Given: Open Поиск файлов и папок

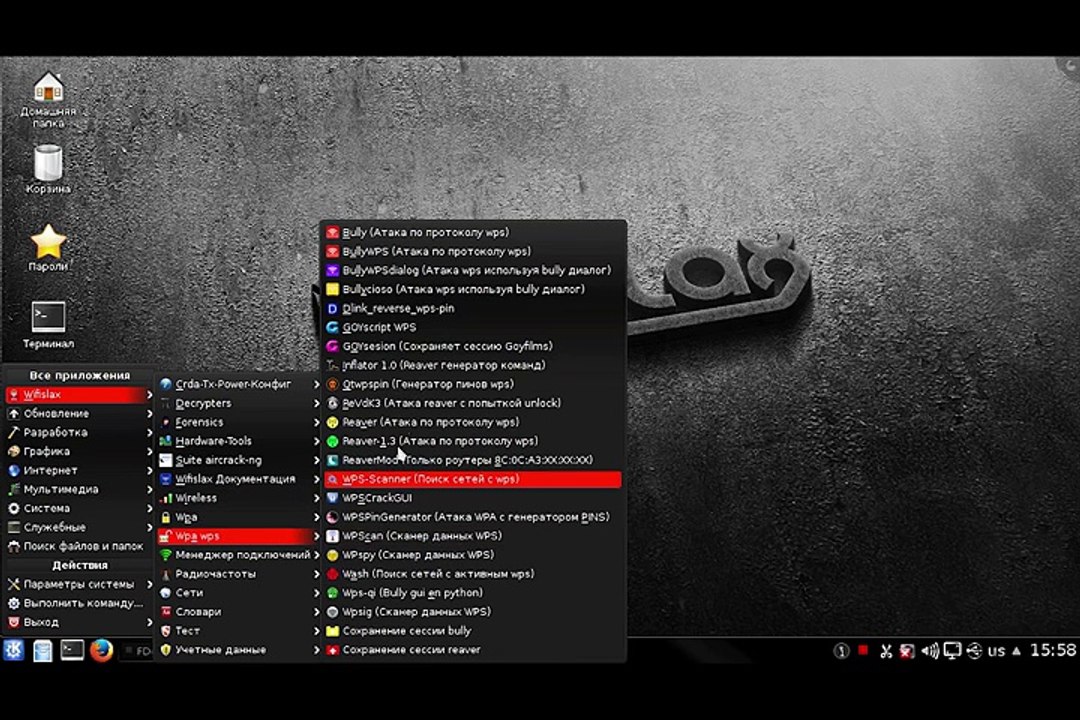Looking at the screenshot, I should [79, 546].
